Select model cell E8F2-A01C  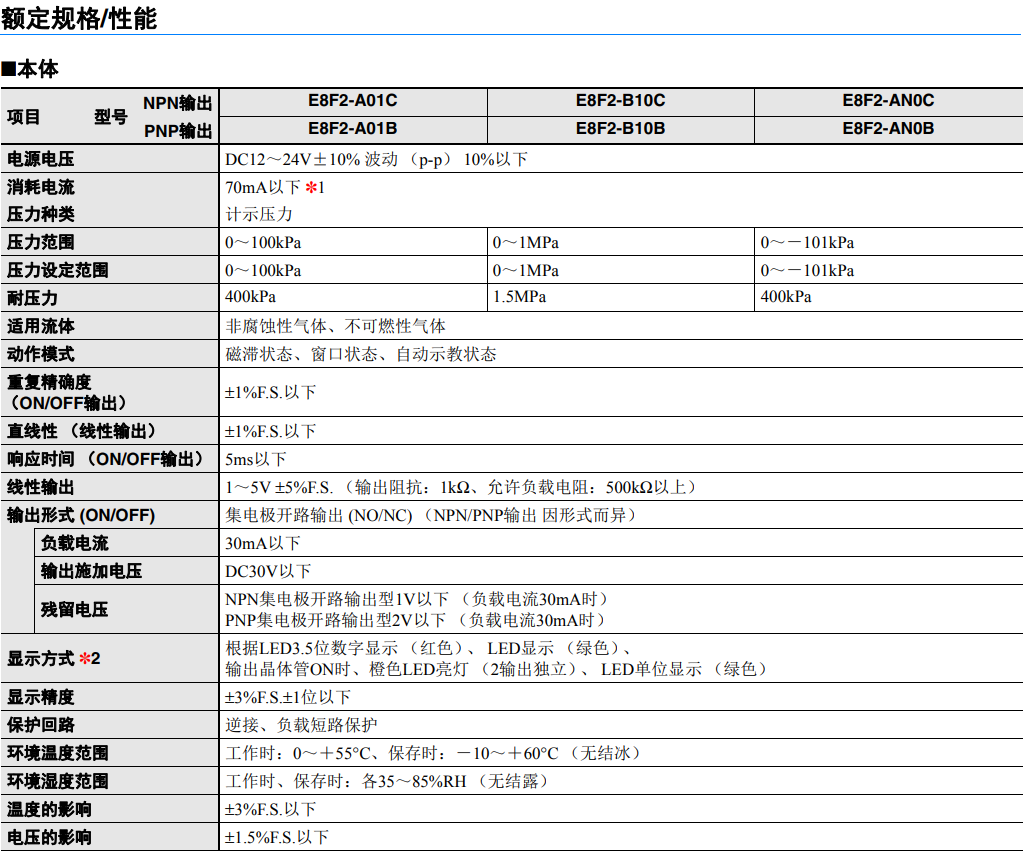click(x=353, y=101)
